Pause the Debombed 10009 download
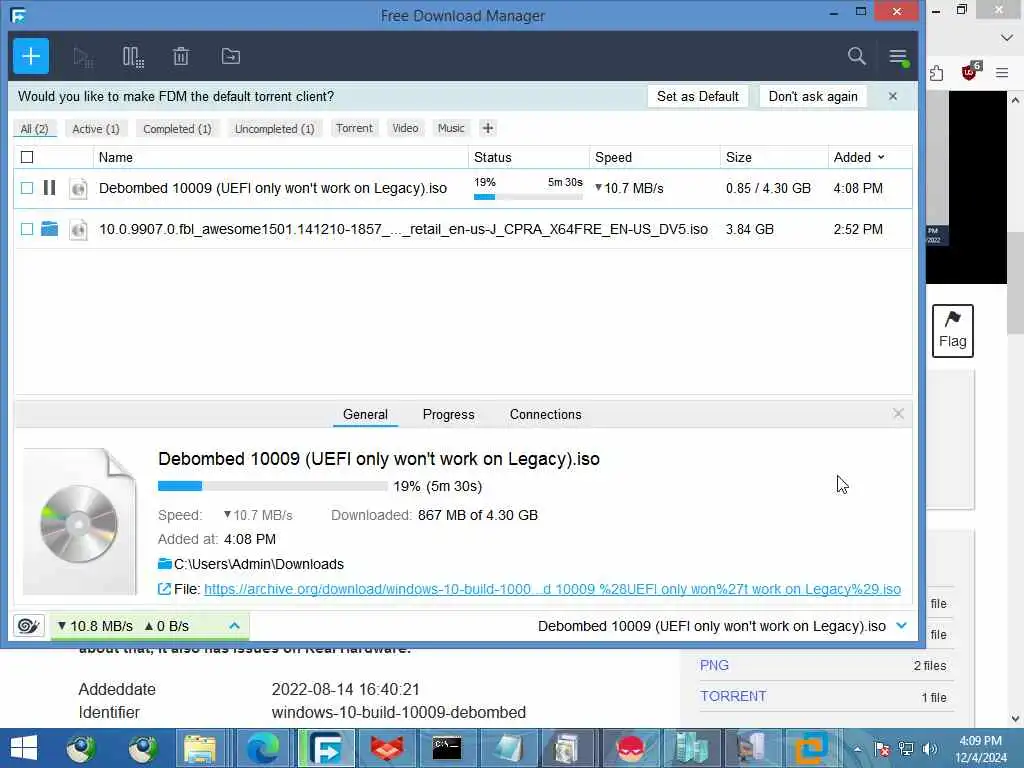 point(49,188)
